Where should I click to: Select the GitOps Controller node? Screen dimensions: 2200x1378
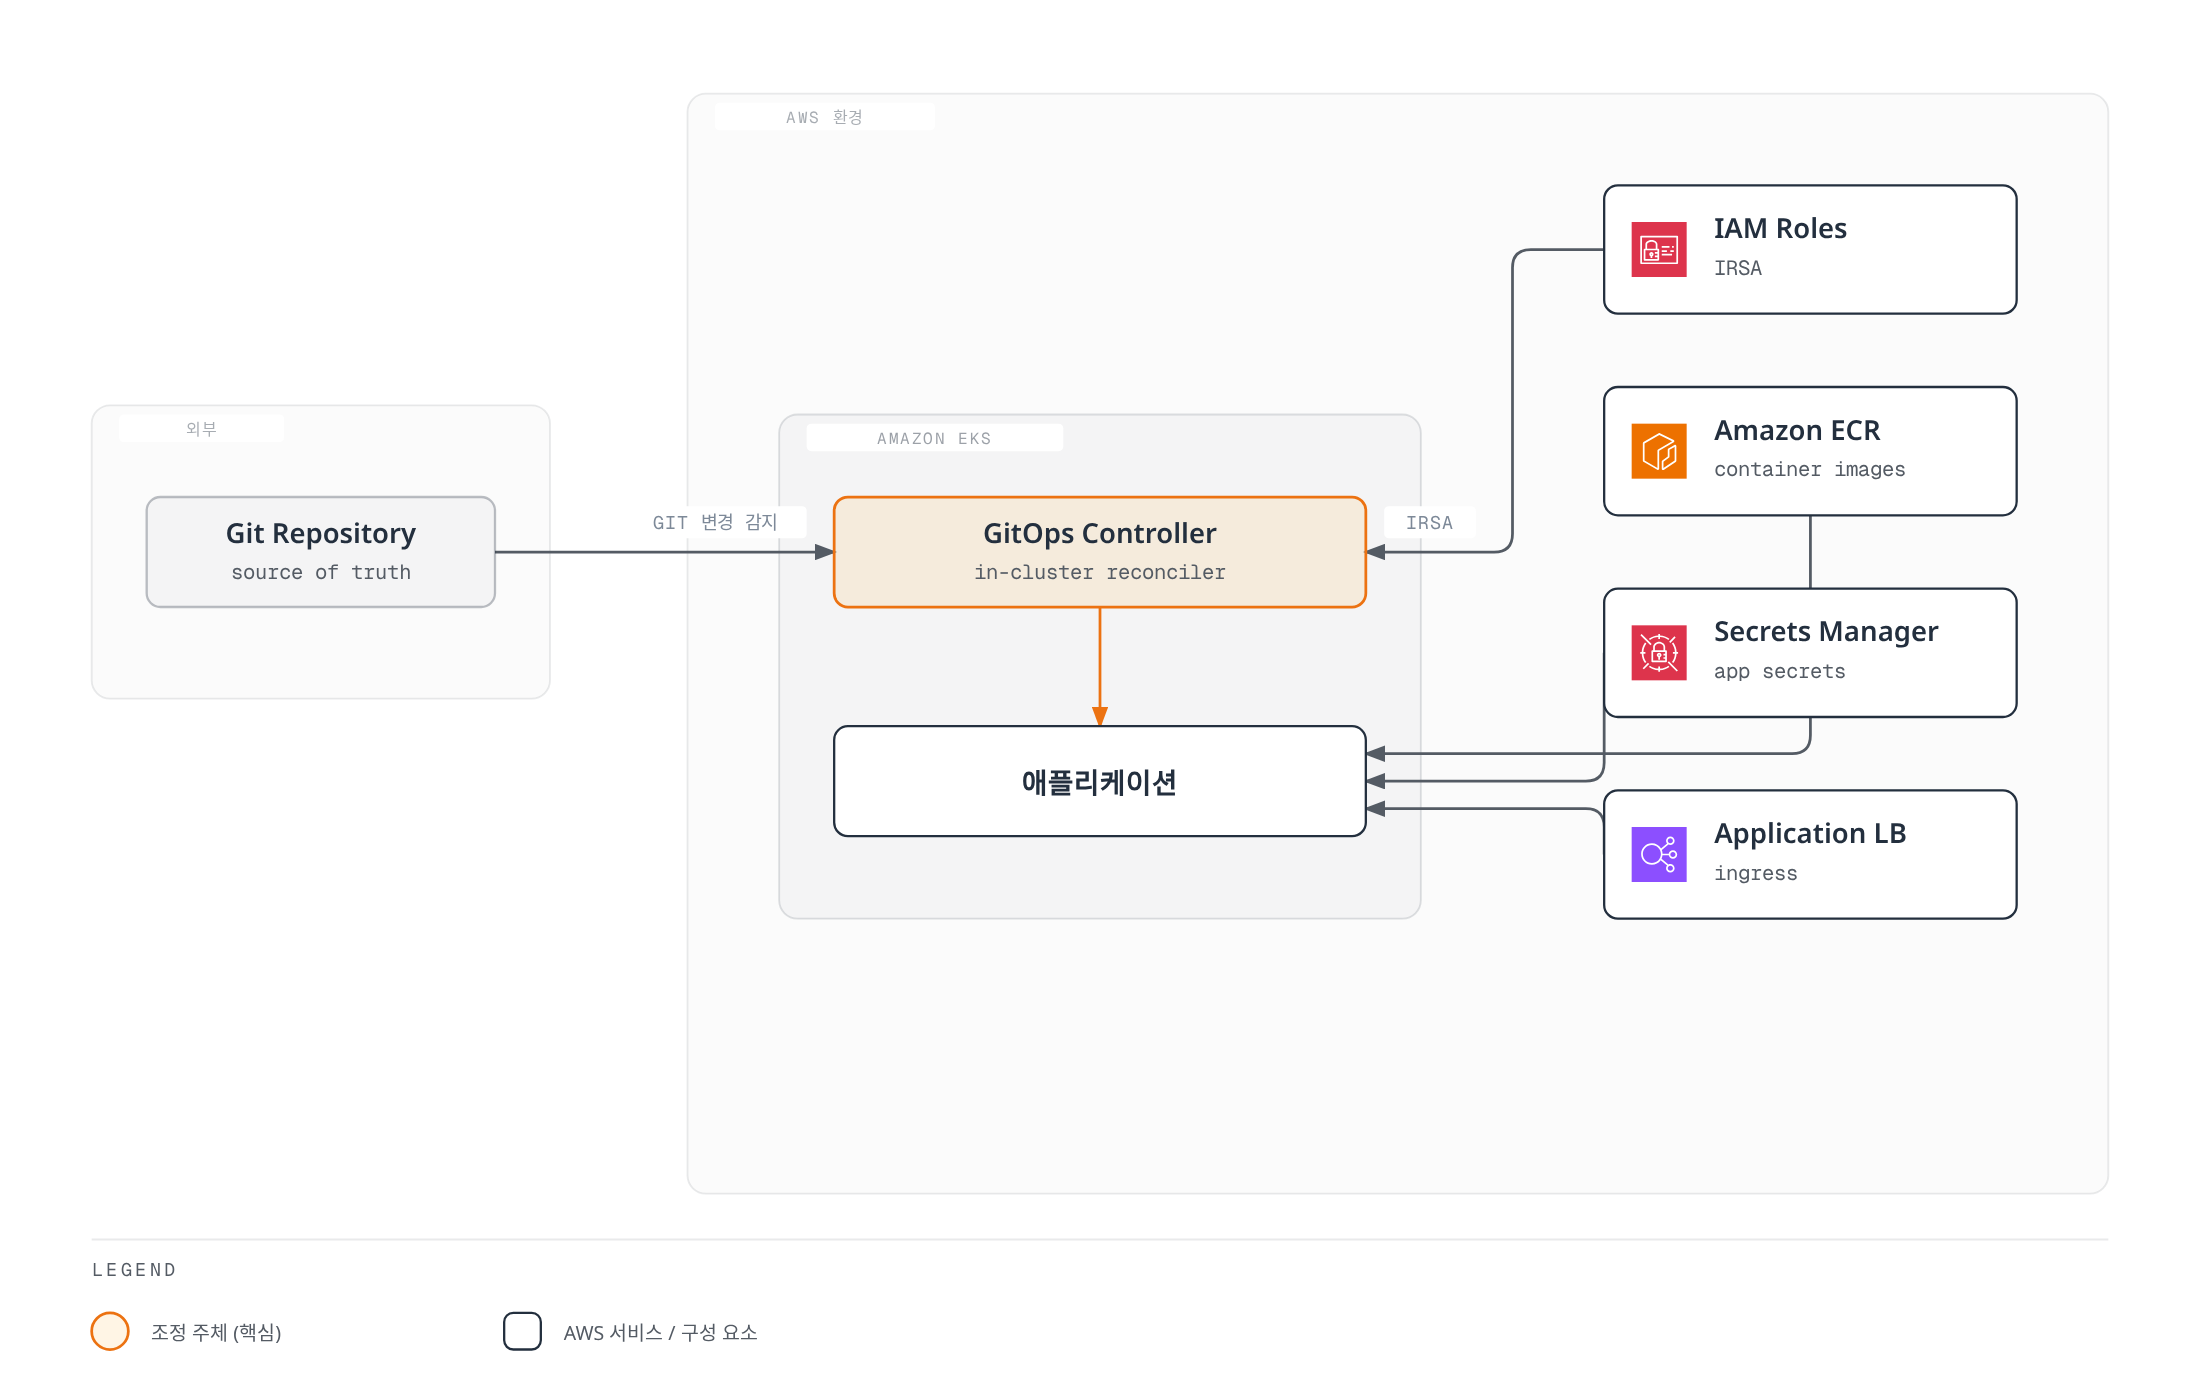(1100, 552)
